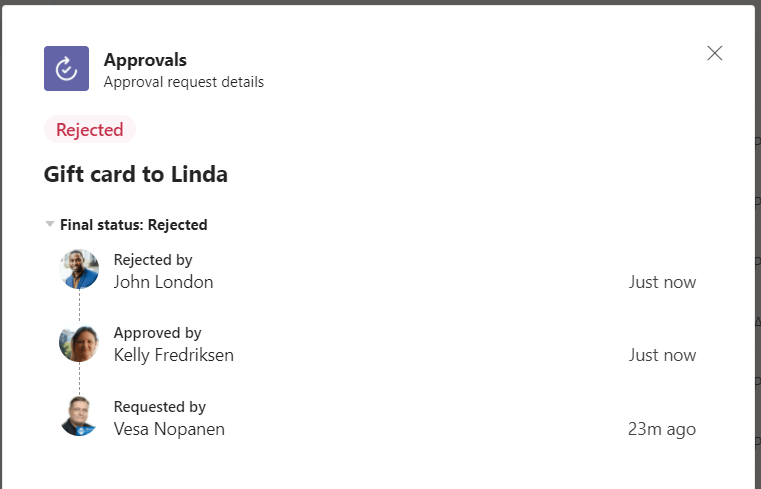Close the approval request details dialog
This screenshot has height=489, width=761.
pos(714,54)
